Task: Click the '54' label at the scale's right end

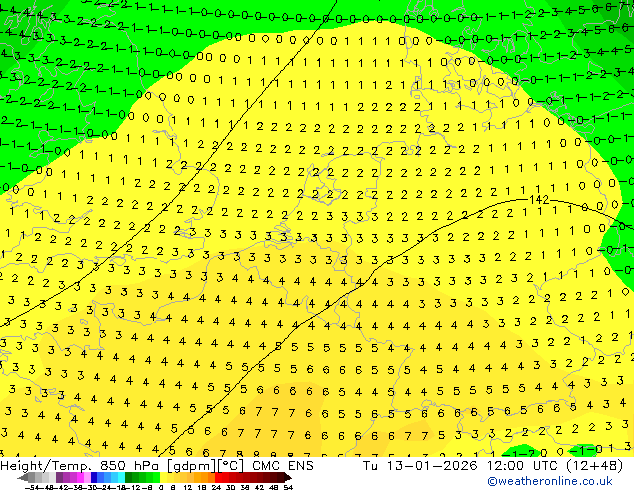Action: pyautogui.click(x=288, y=487)
